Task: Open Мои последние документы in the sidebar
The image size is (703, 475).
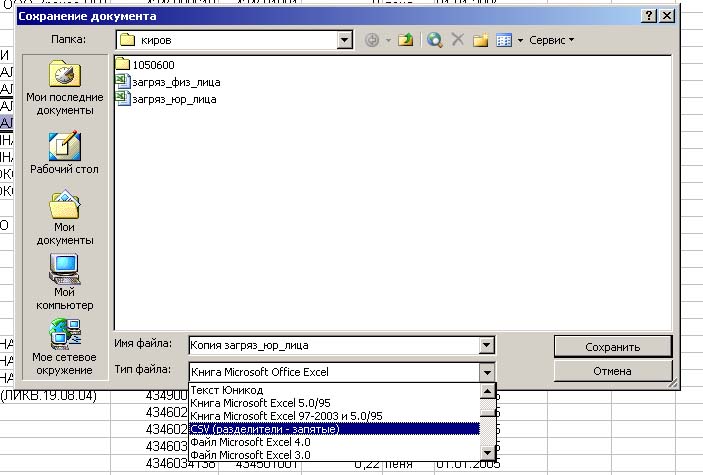Action: (65, 88)
